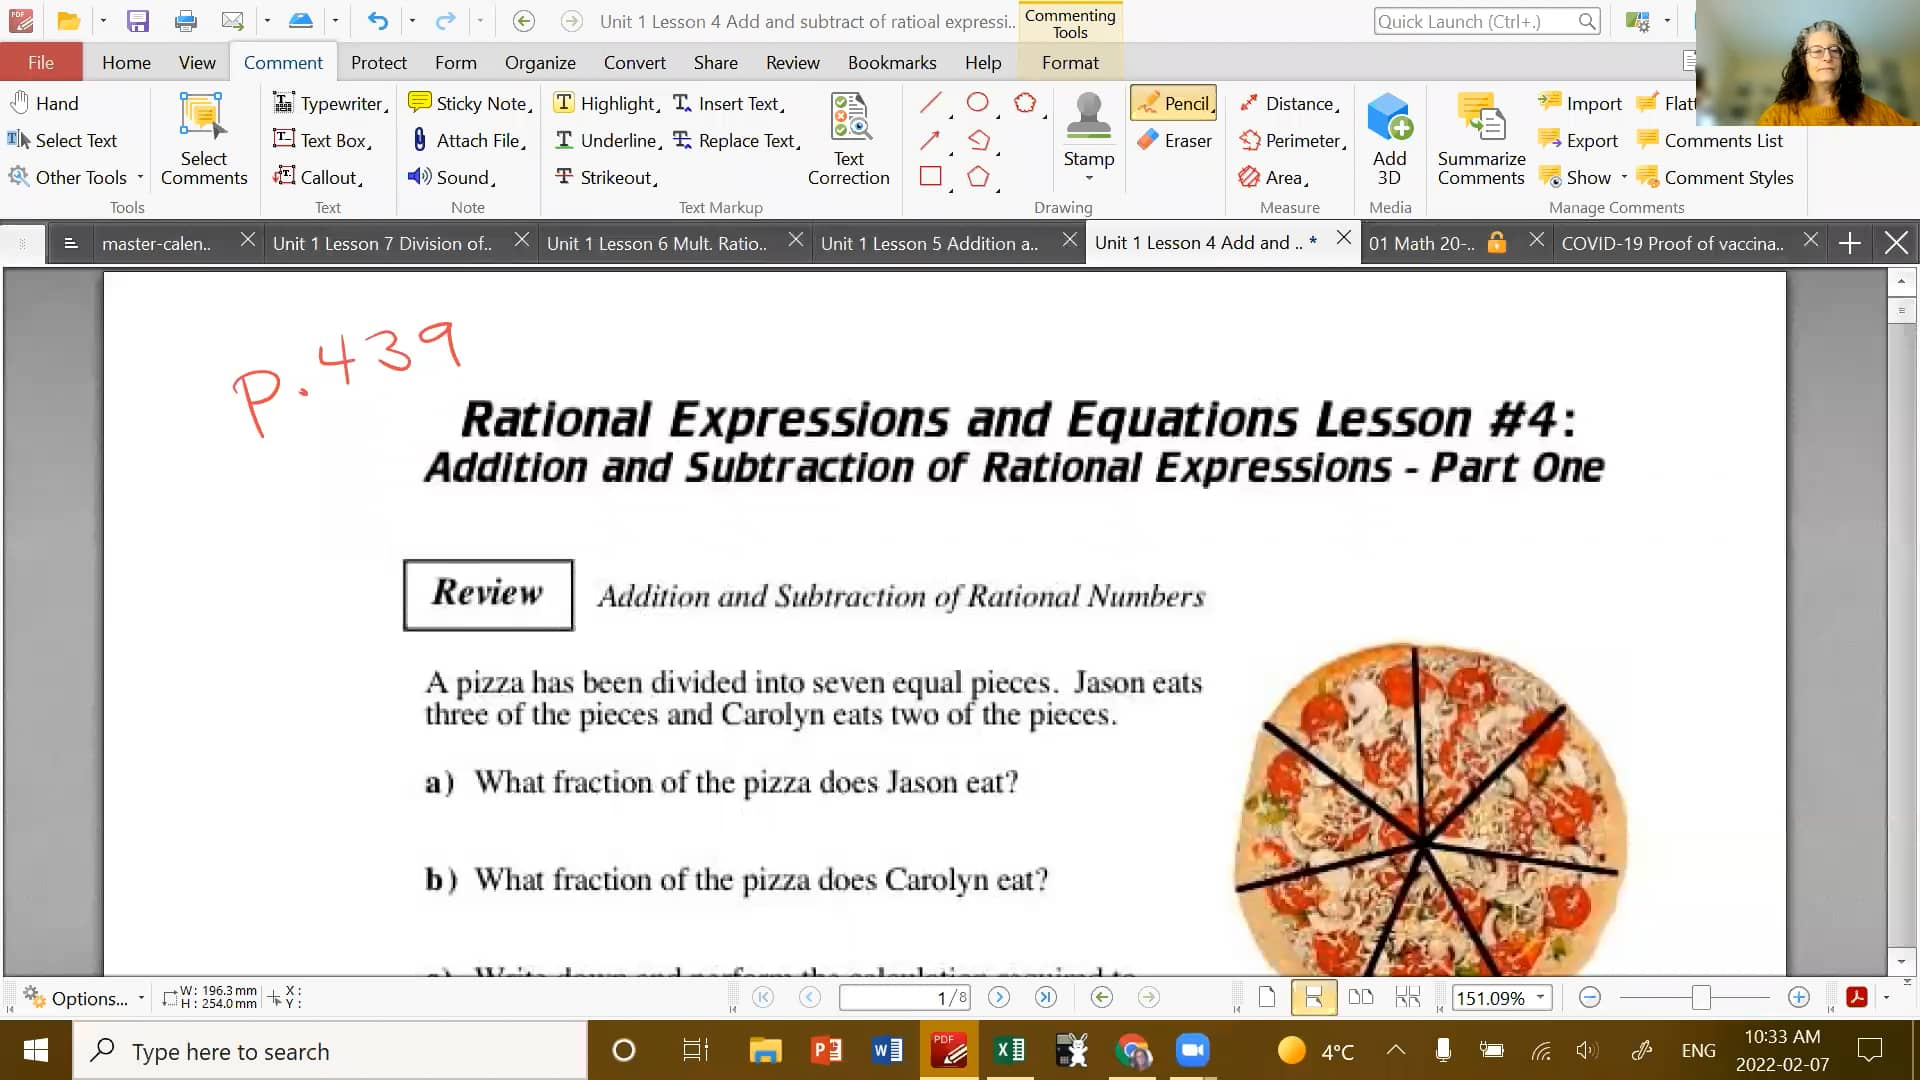
Task: Open the Summarize Comments tool
Action: 1480,140
